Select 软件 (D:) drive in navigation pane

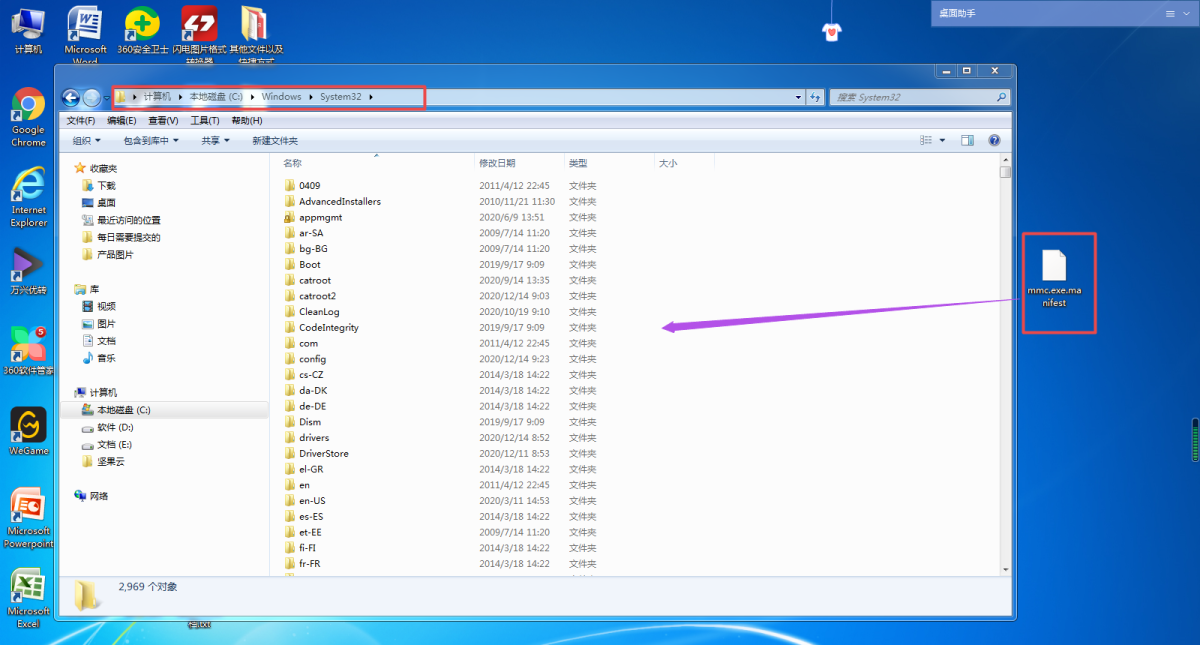point(114,427)
